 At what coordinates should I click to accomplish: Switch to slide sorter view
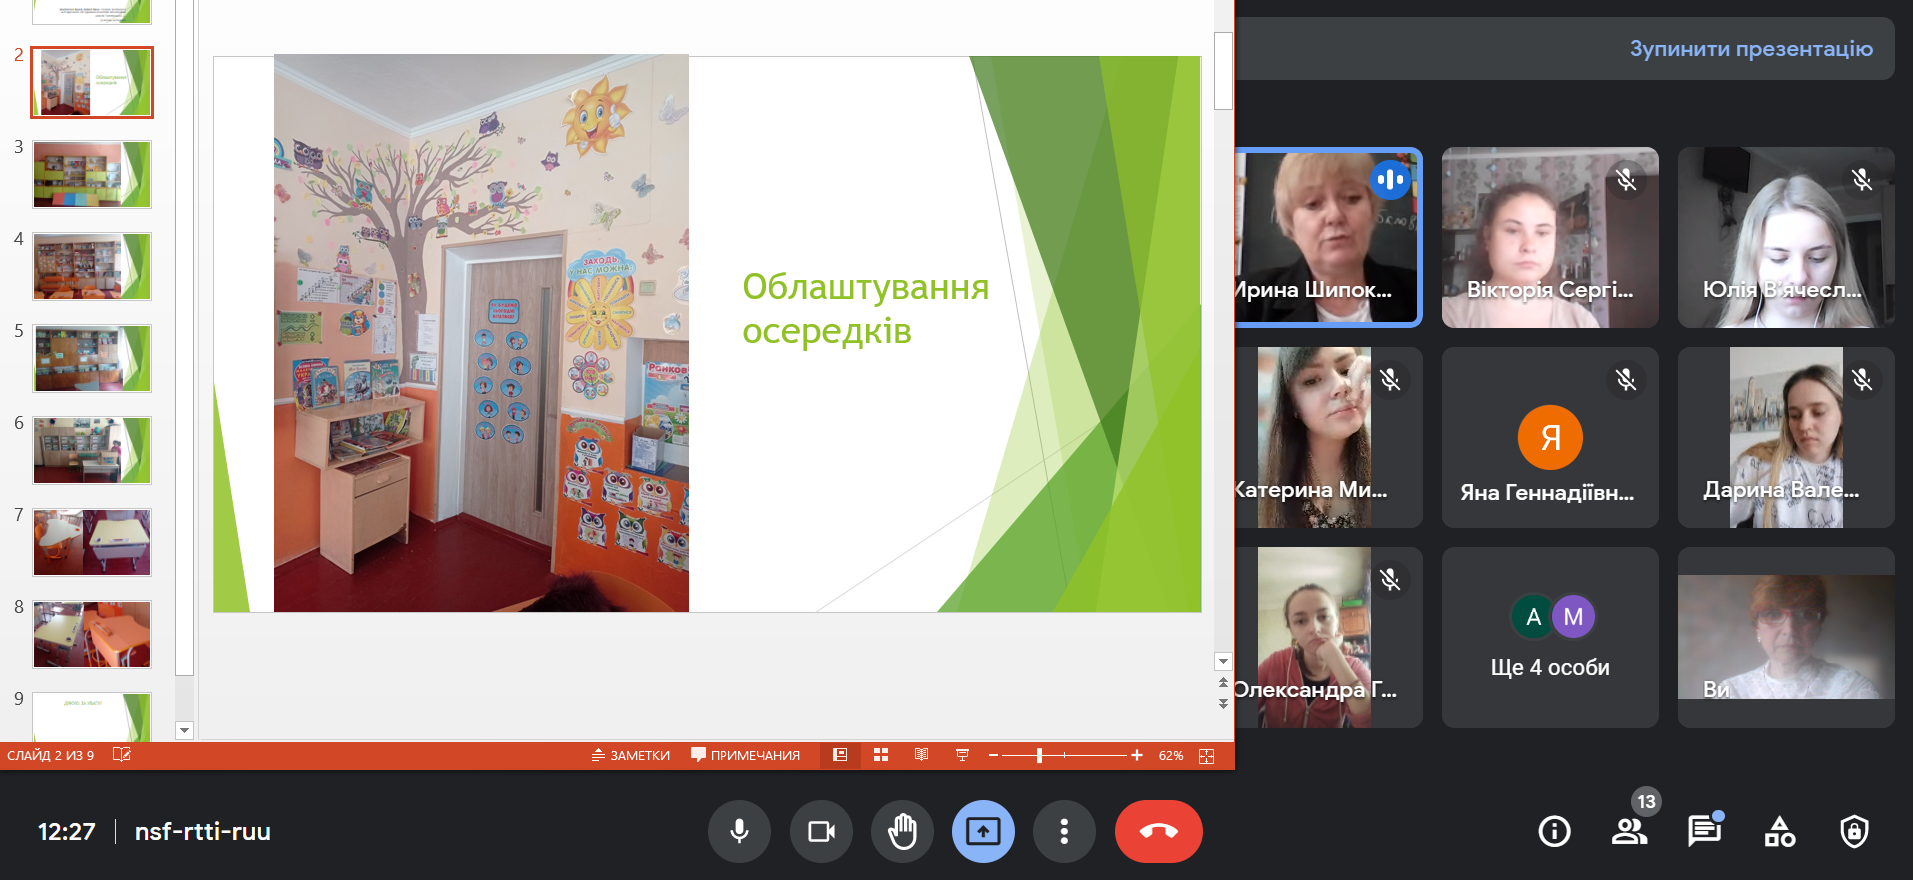[881, 755]
